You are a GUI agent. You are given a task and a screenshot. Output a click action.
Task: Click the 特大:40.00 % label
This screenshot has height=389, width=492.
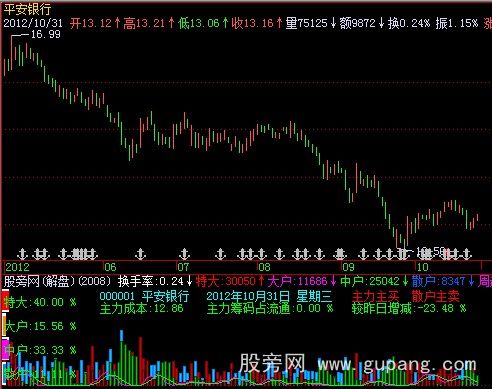pyautogui.click(x=40, y=302)
